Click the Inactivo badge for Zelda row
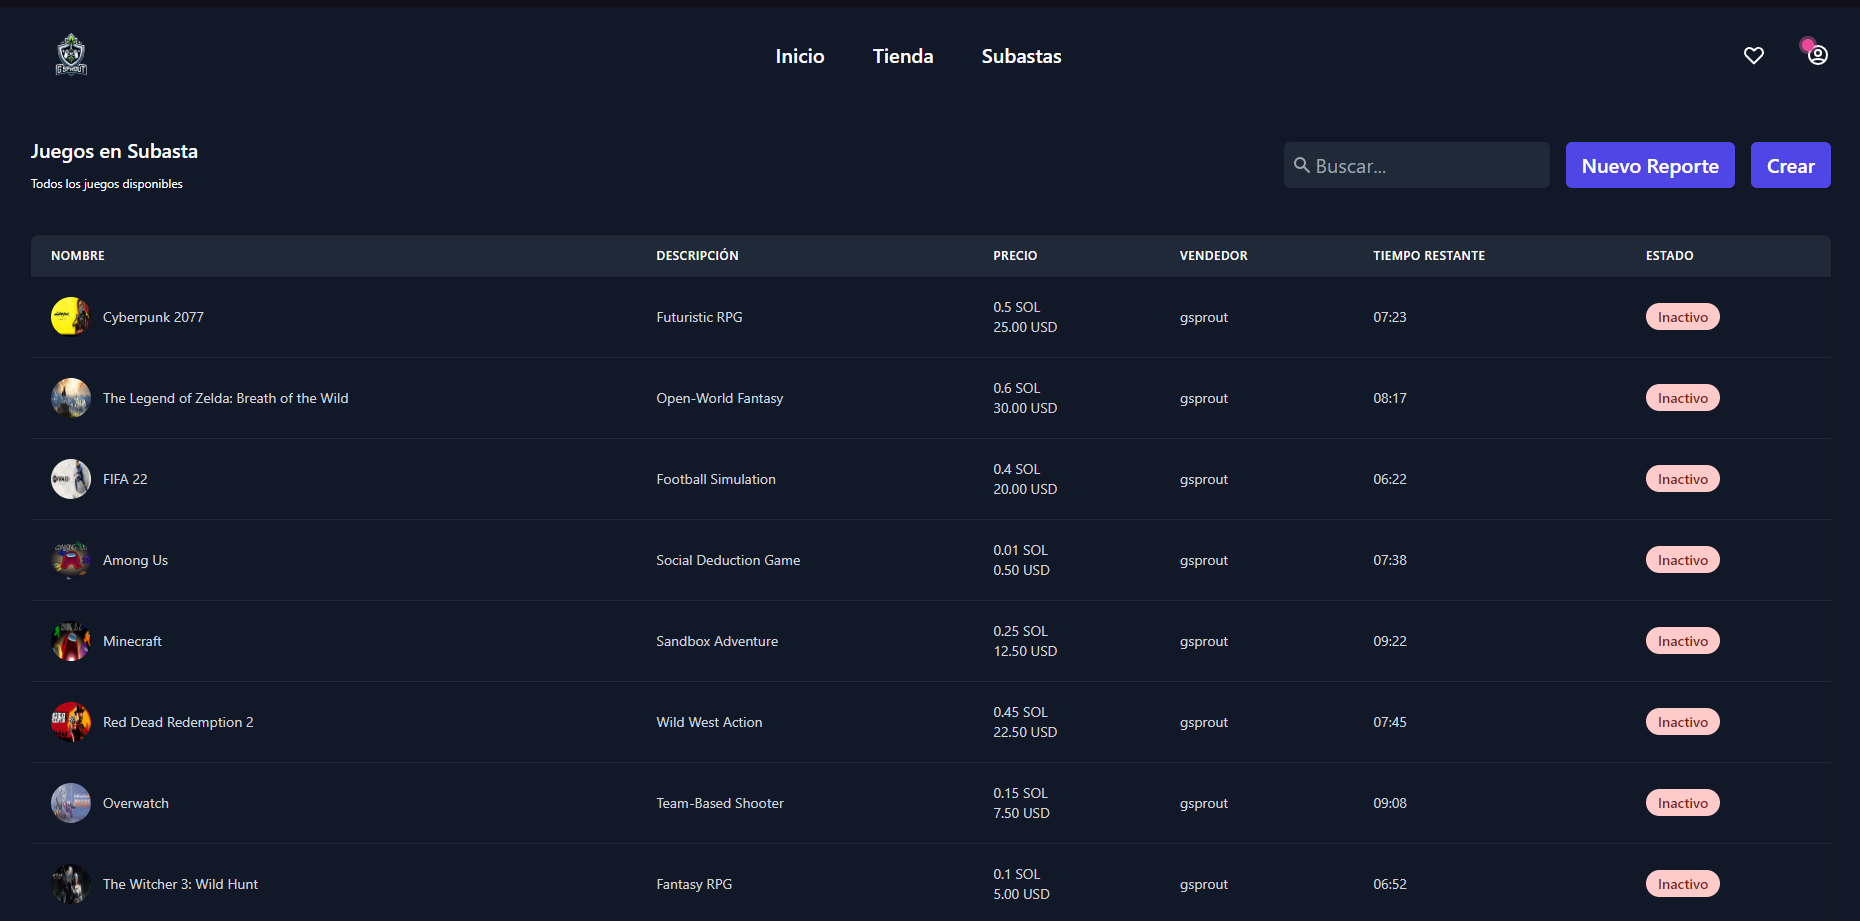 1683,398
